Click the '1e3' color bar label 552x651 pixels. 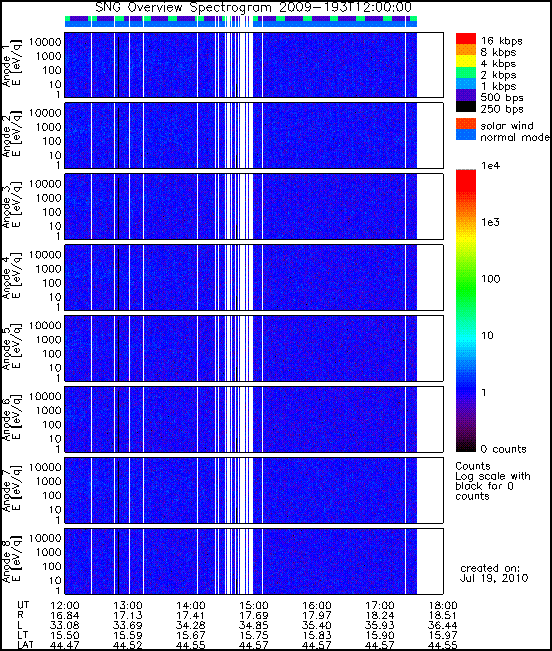pos(490,222)
